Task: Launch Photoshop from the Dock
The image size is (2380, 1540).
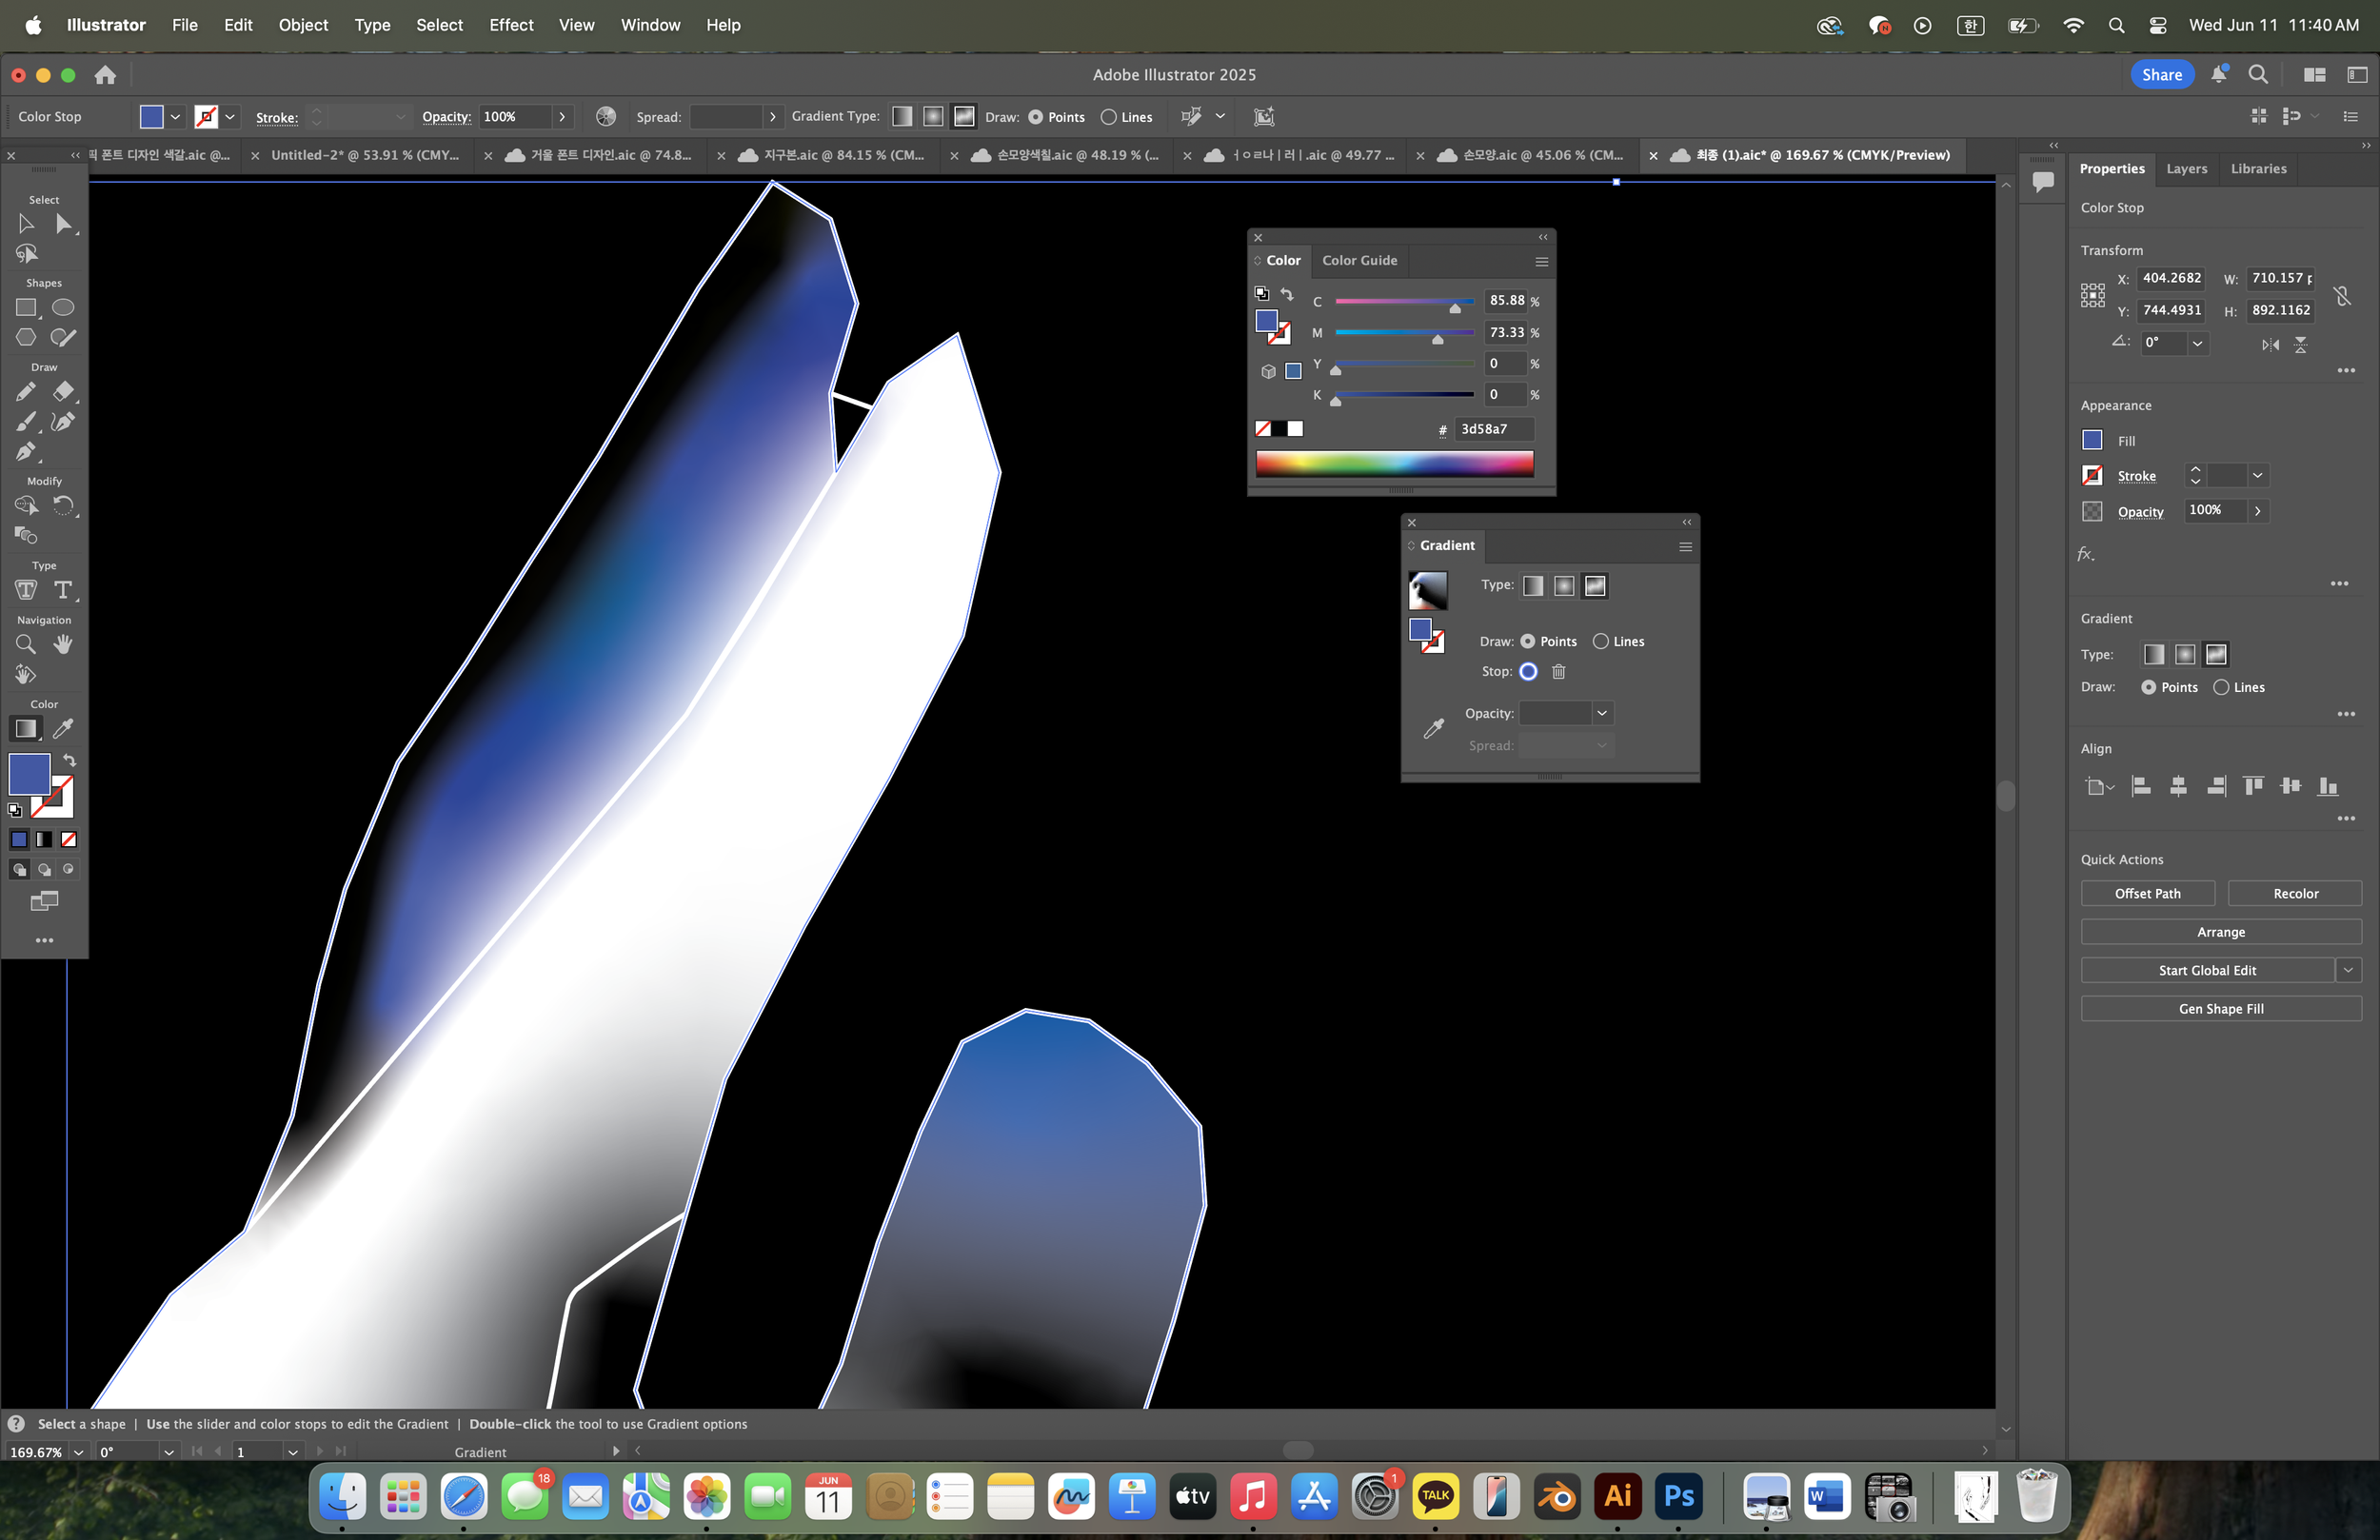Action: [1678, 1497]
